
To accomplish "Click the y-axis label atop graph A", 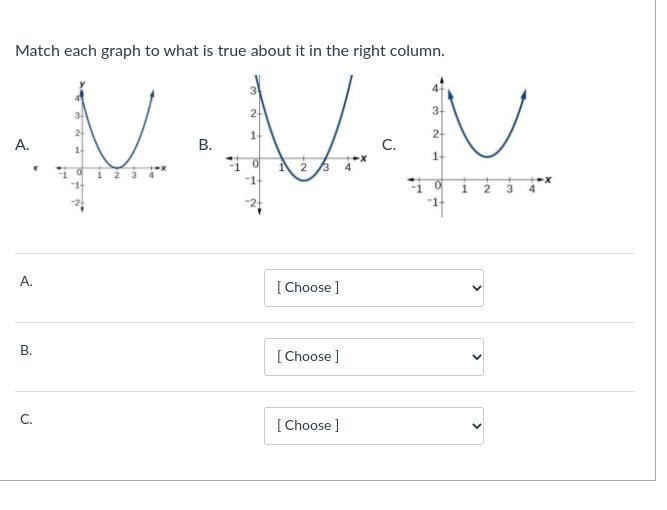I will [82, 84].
